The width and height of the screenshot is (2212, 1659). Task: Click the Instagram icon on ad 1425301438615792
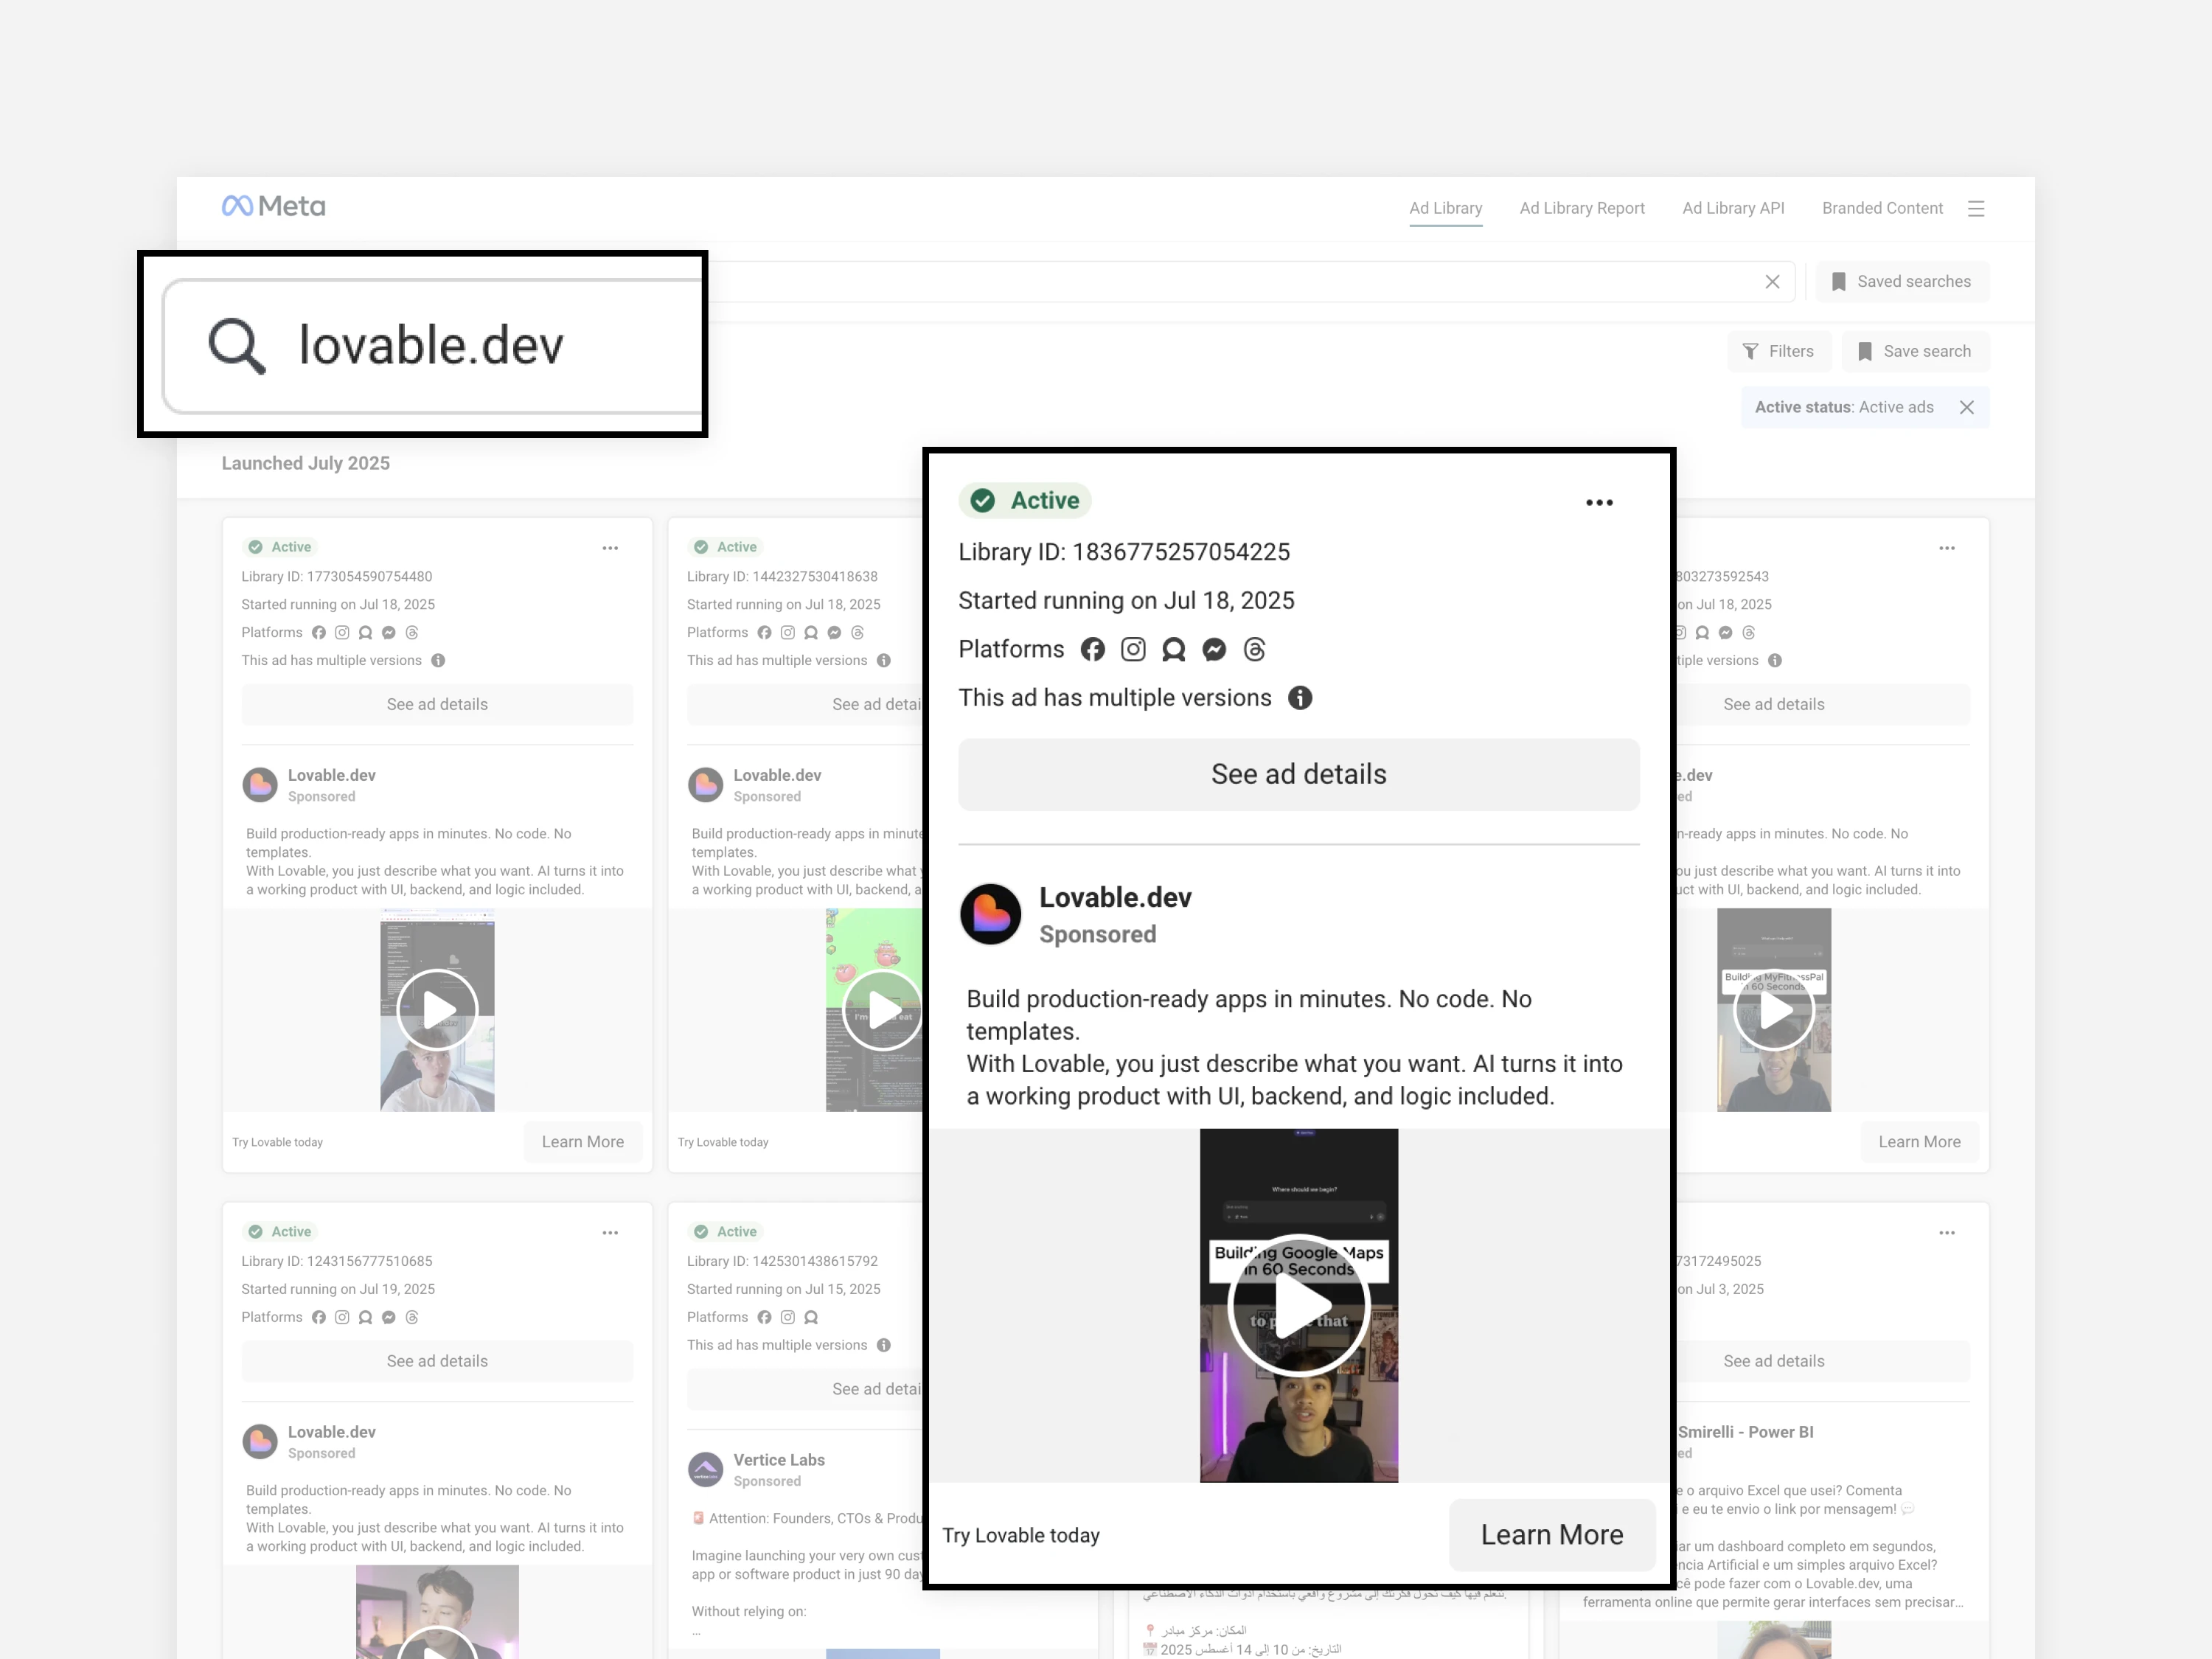pyautogui.click(x=787, y=1317)
